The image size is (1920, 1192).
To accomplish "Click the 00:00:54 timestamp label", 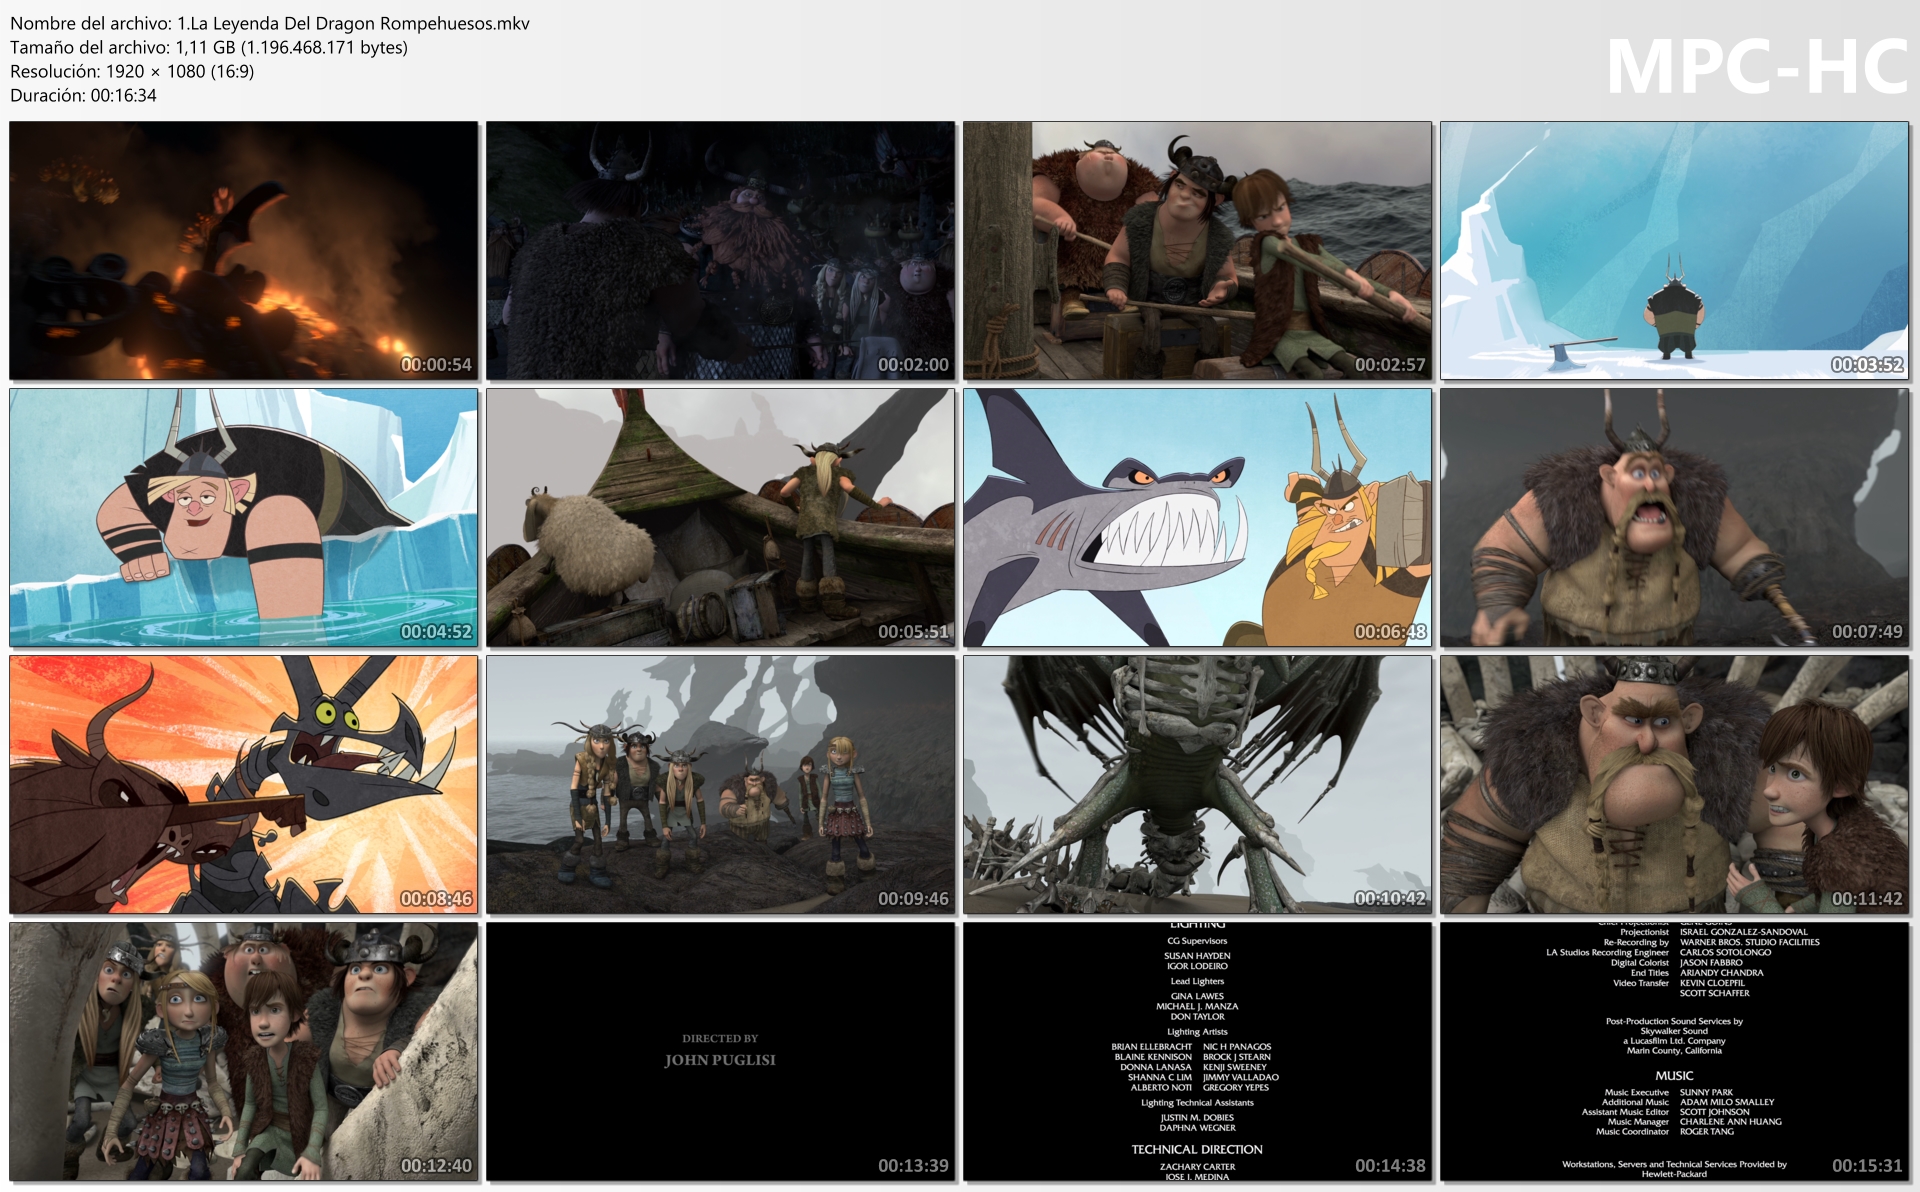I will (436, 365).
